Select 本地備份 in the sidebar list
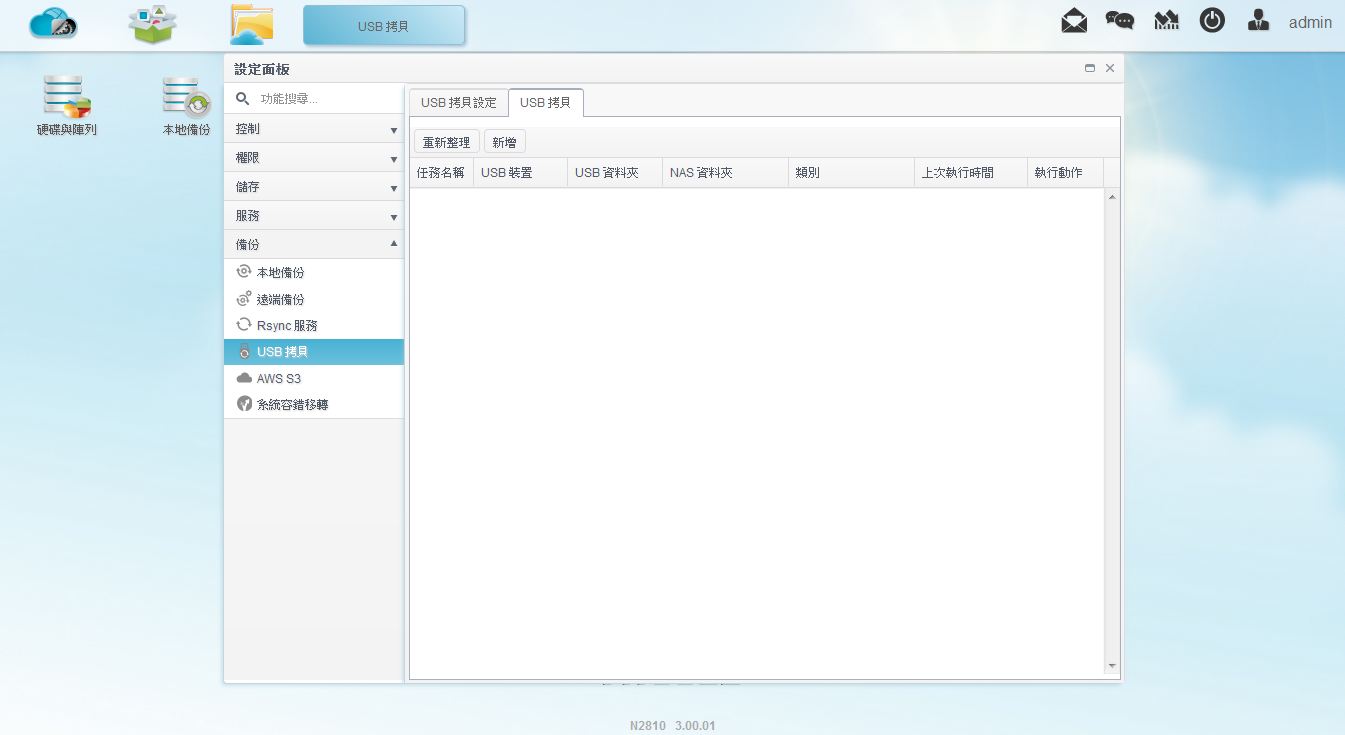The image size is (1345, 735). tap(314, 272)
